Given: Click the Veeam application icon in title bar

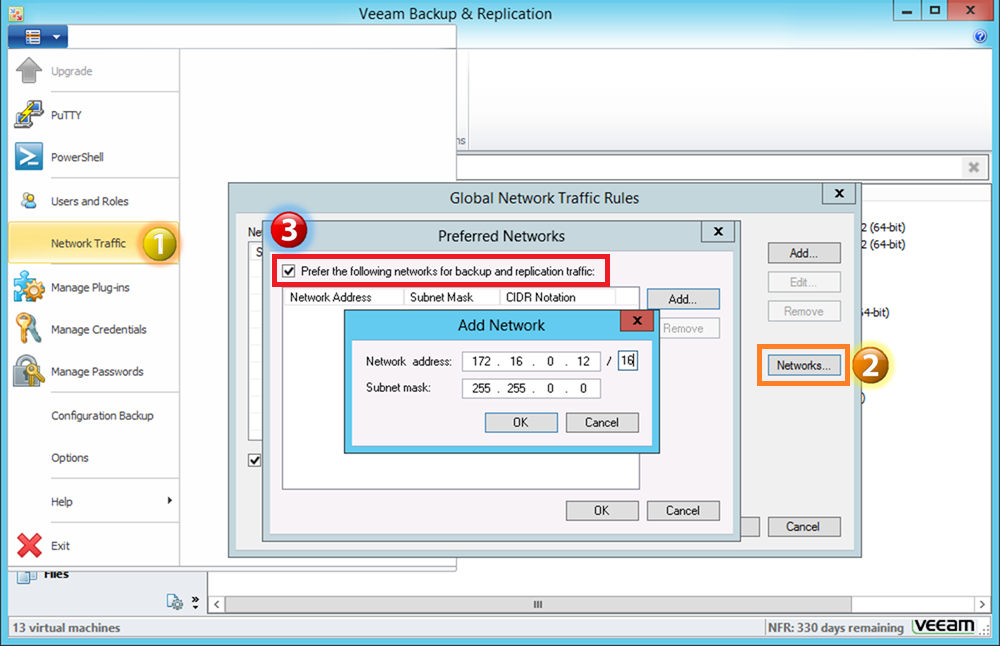Looking at the screenshot, I should coord(16,13).
